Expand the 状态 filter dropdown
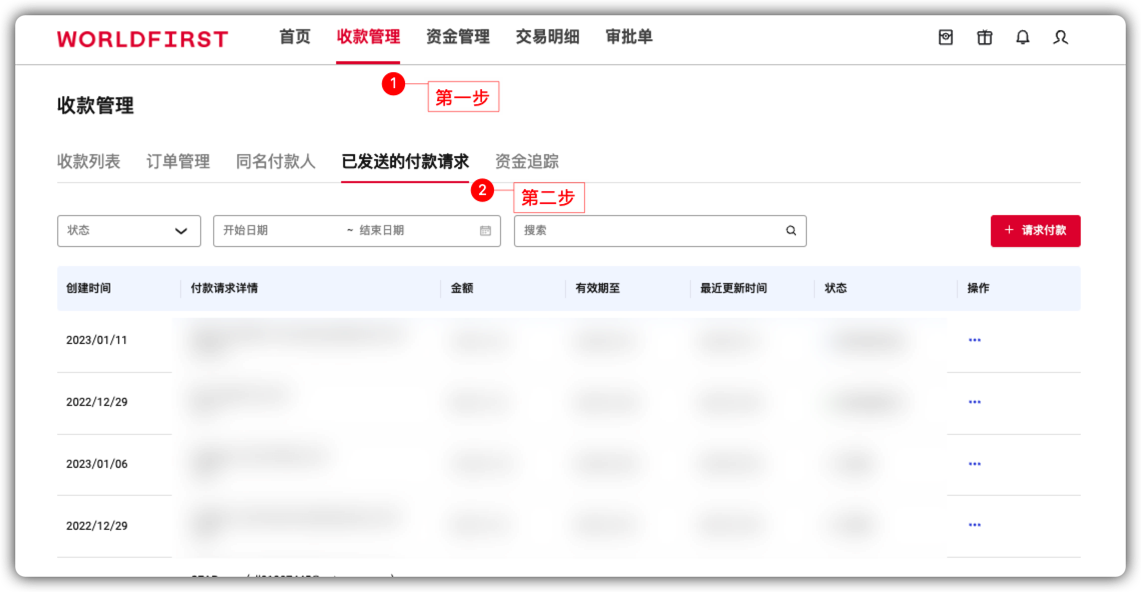1141x592 pixels. point(129,231)
